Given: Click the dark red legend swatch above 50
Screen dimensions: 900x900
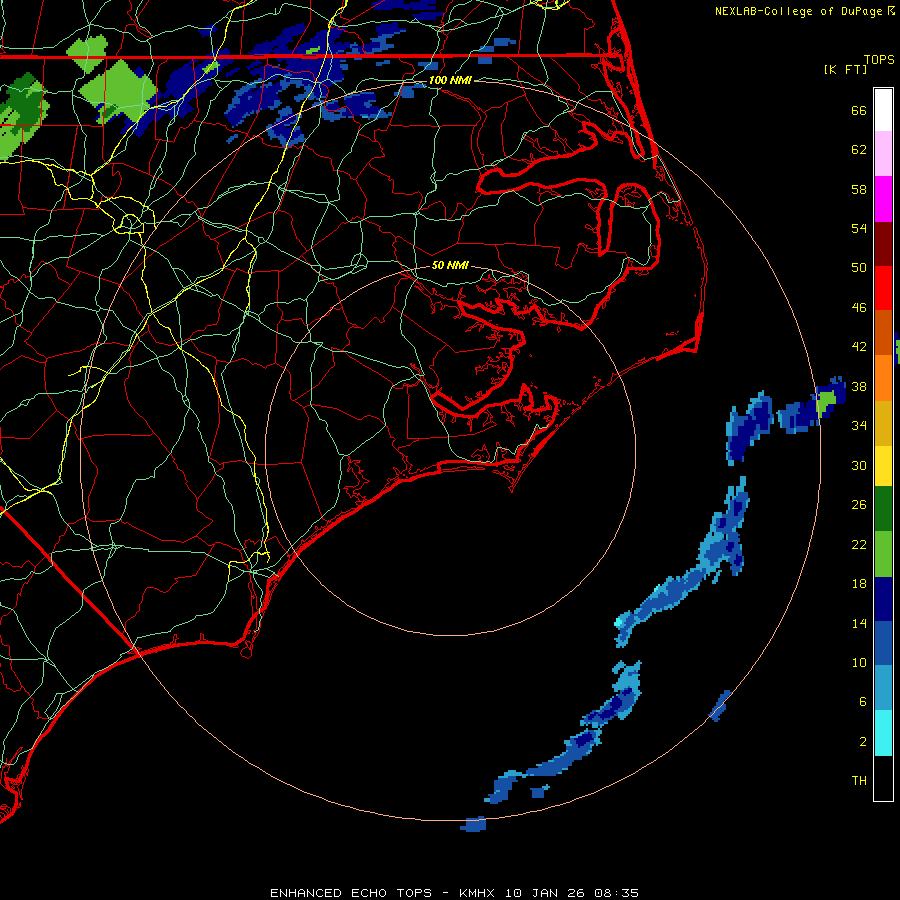Looking at the screenshot, I should (x=883, y=244).
